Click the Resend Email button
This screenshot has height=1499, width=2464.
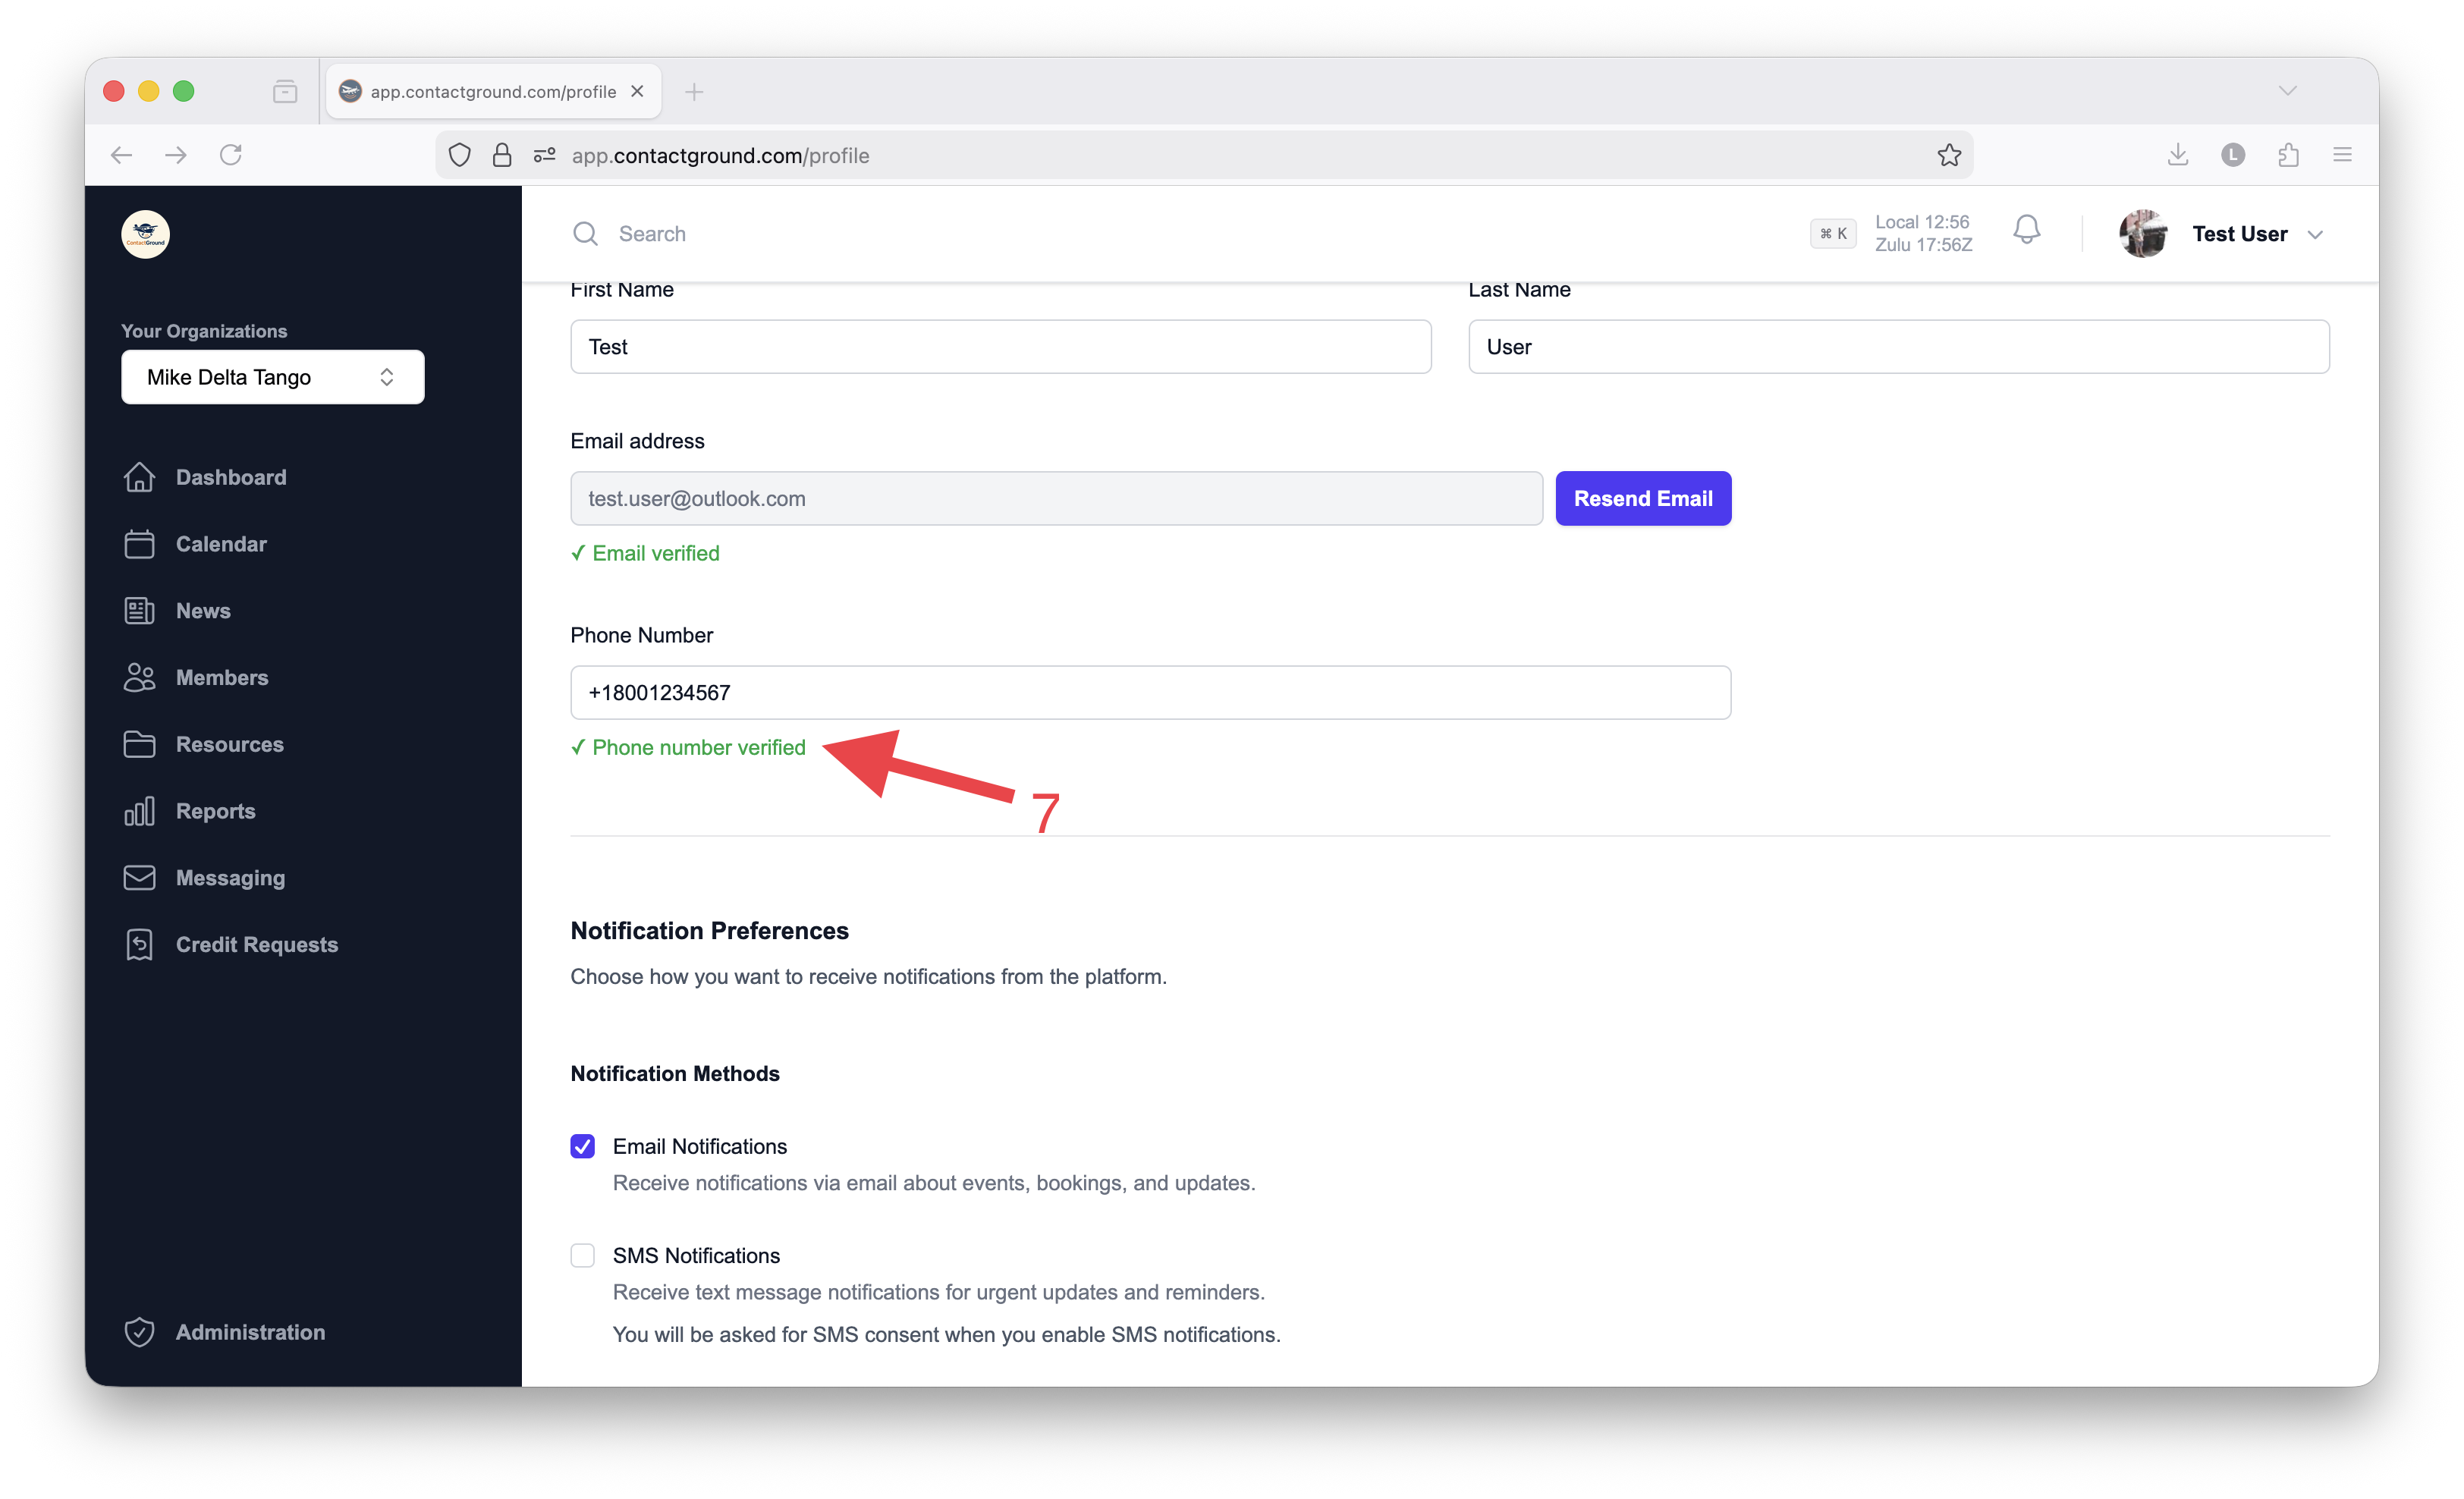pos(1642,498)
